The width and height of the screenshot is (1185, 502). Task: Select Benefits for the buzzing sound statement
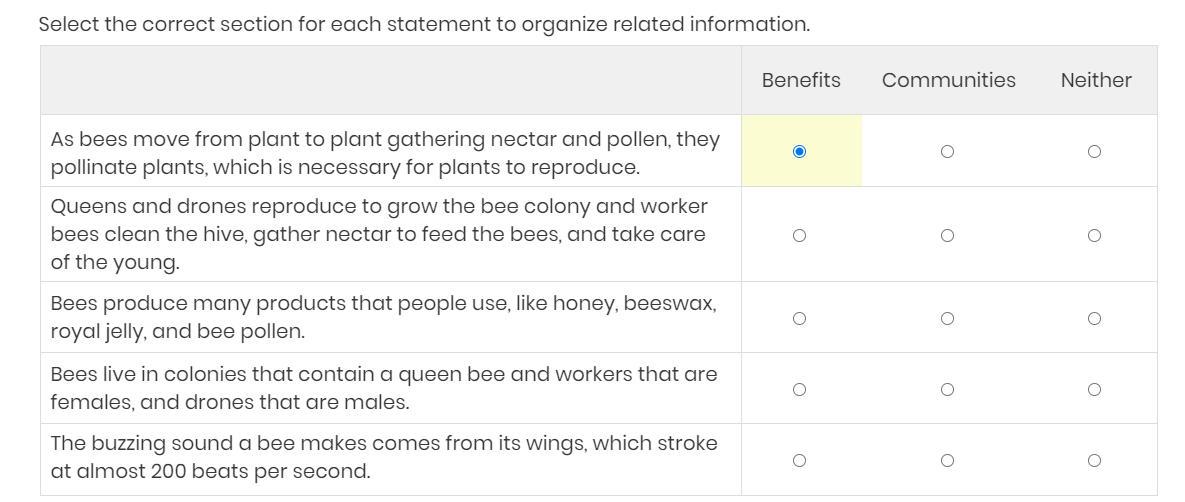[x=799, y=460]
